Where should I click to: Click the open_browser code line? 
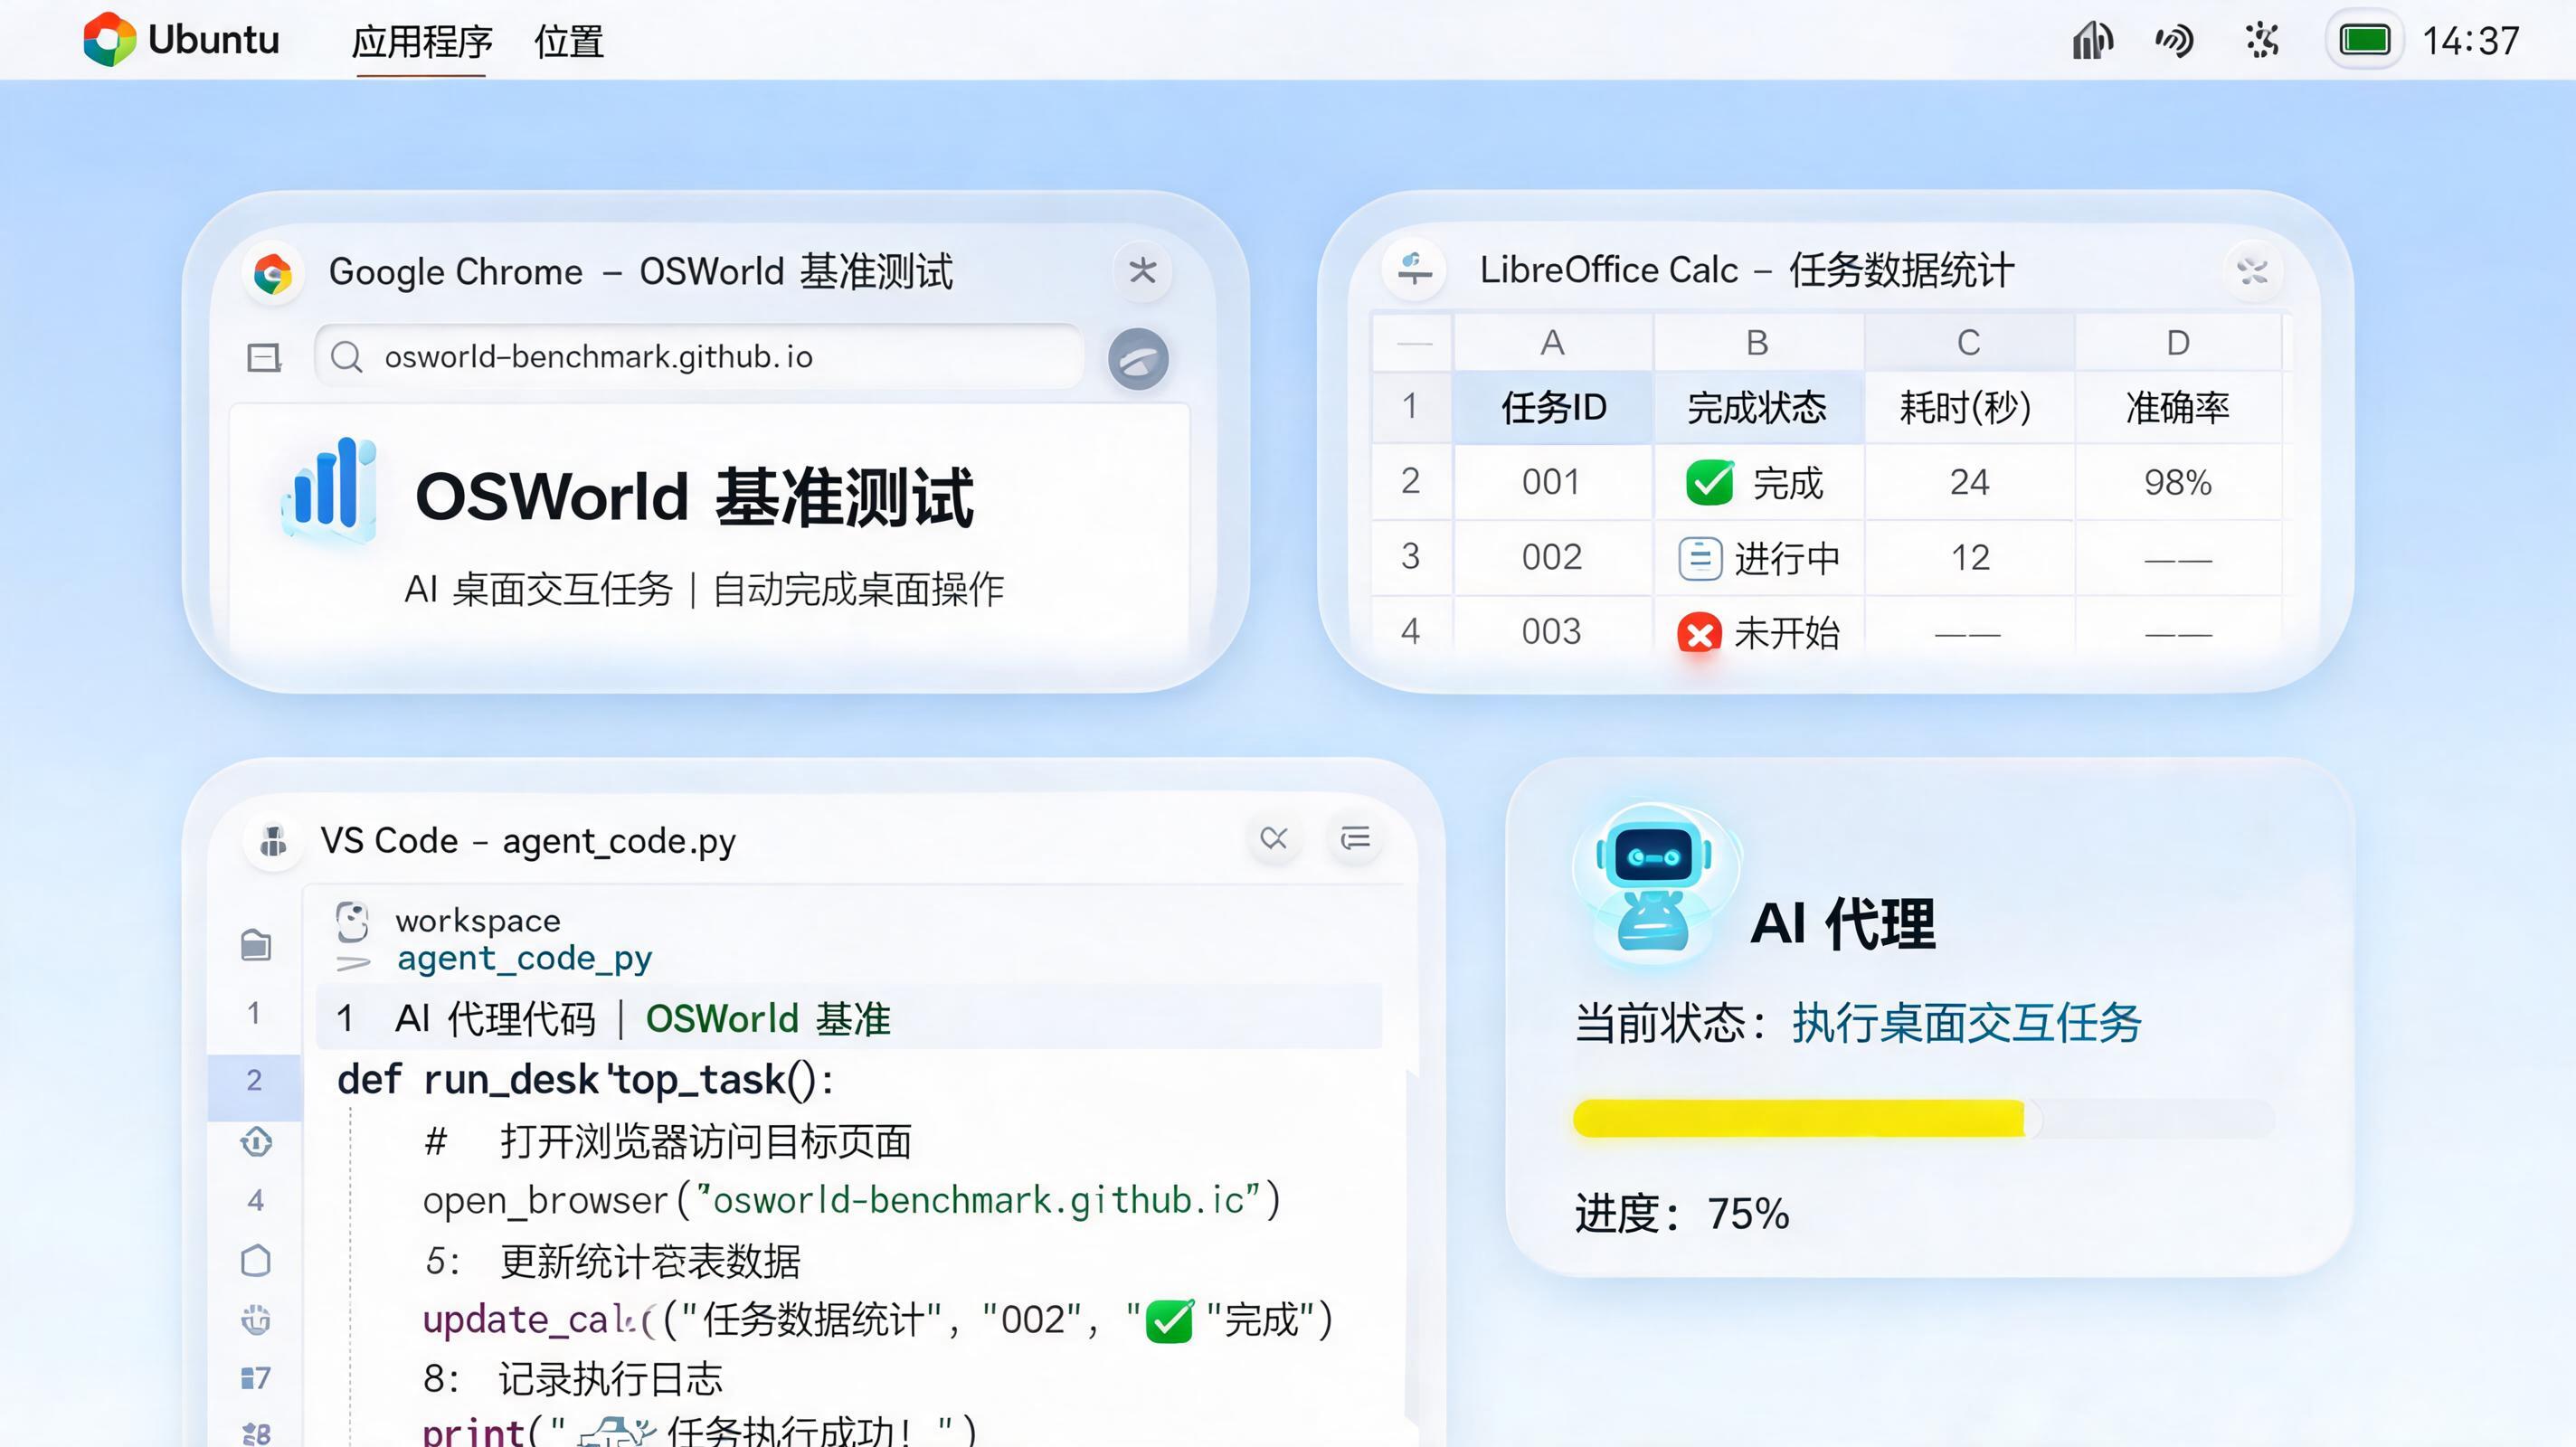851,1200
